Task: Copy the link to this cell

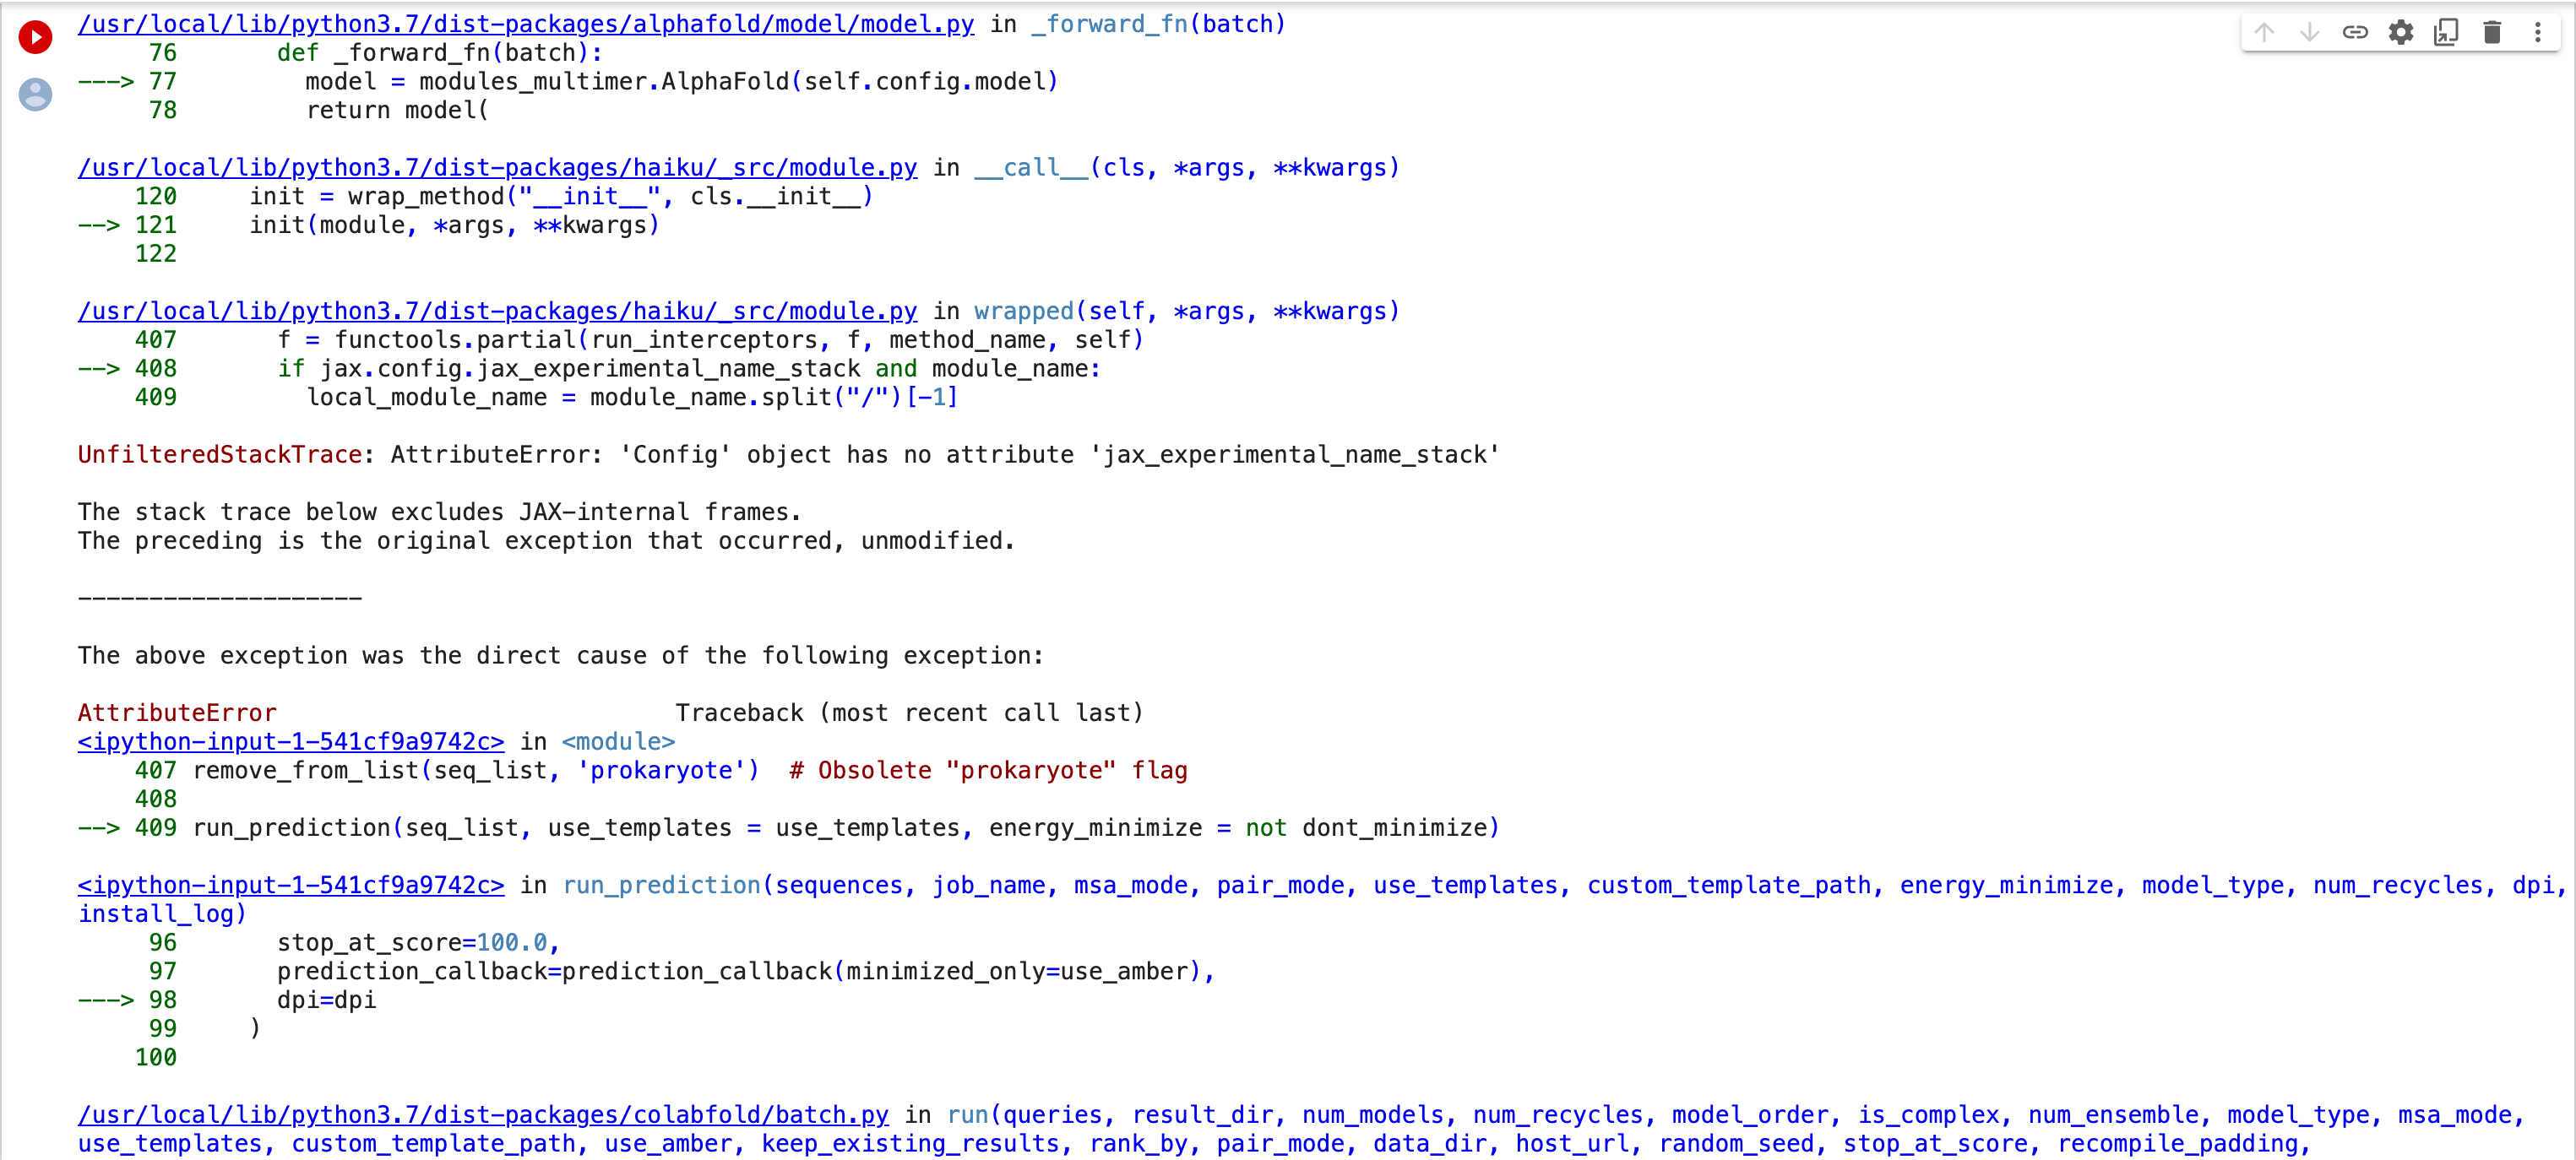Action: pyautogui.click(x=2355, y=32)
